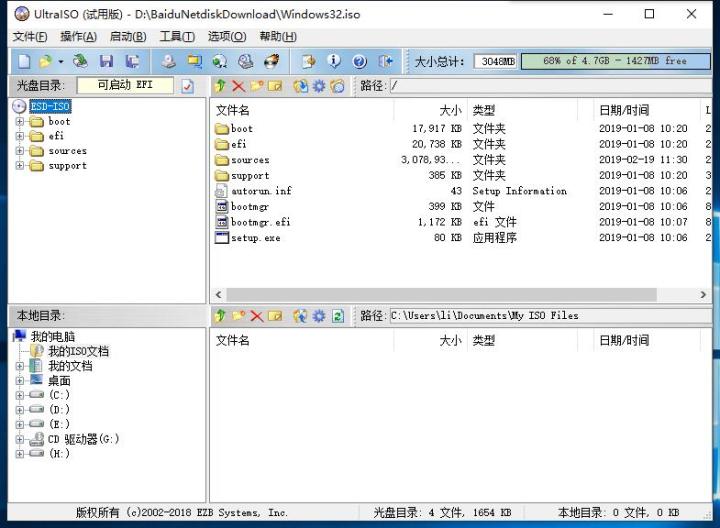Viewport: 720px width, 528px height.
Task: Expand the CD 驱动器(G:) node
Action: point(20,439)
